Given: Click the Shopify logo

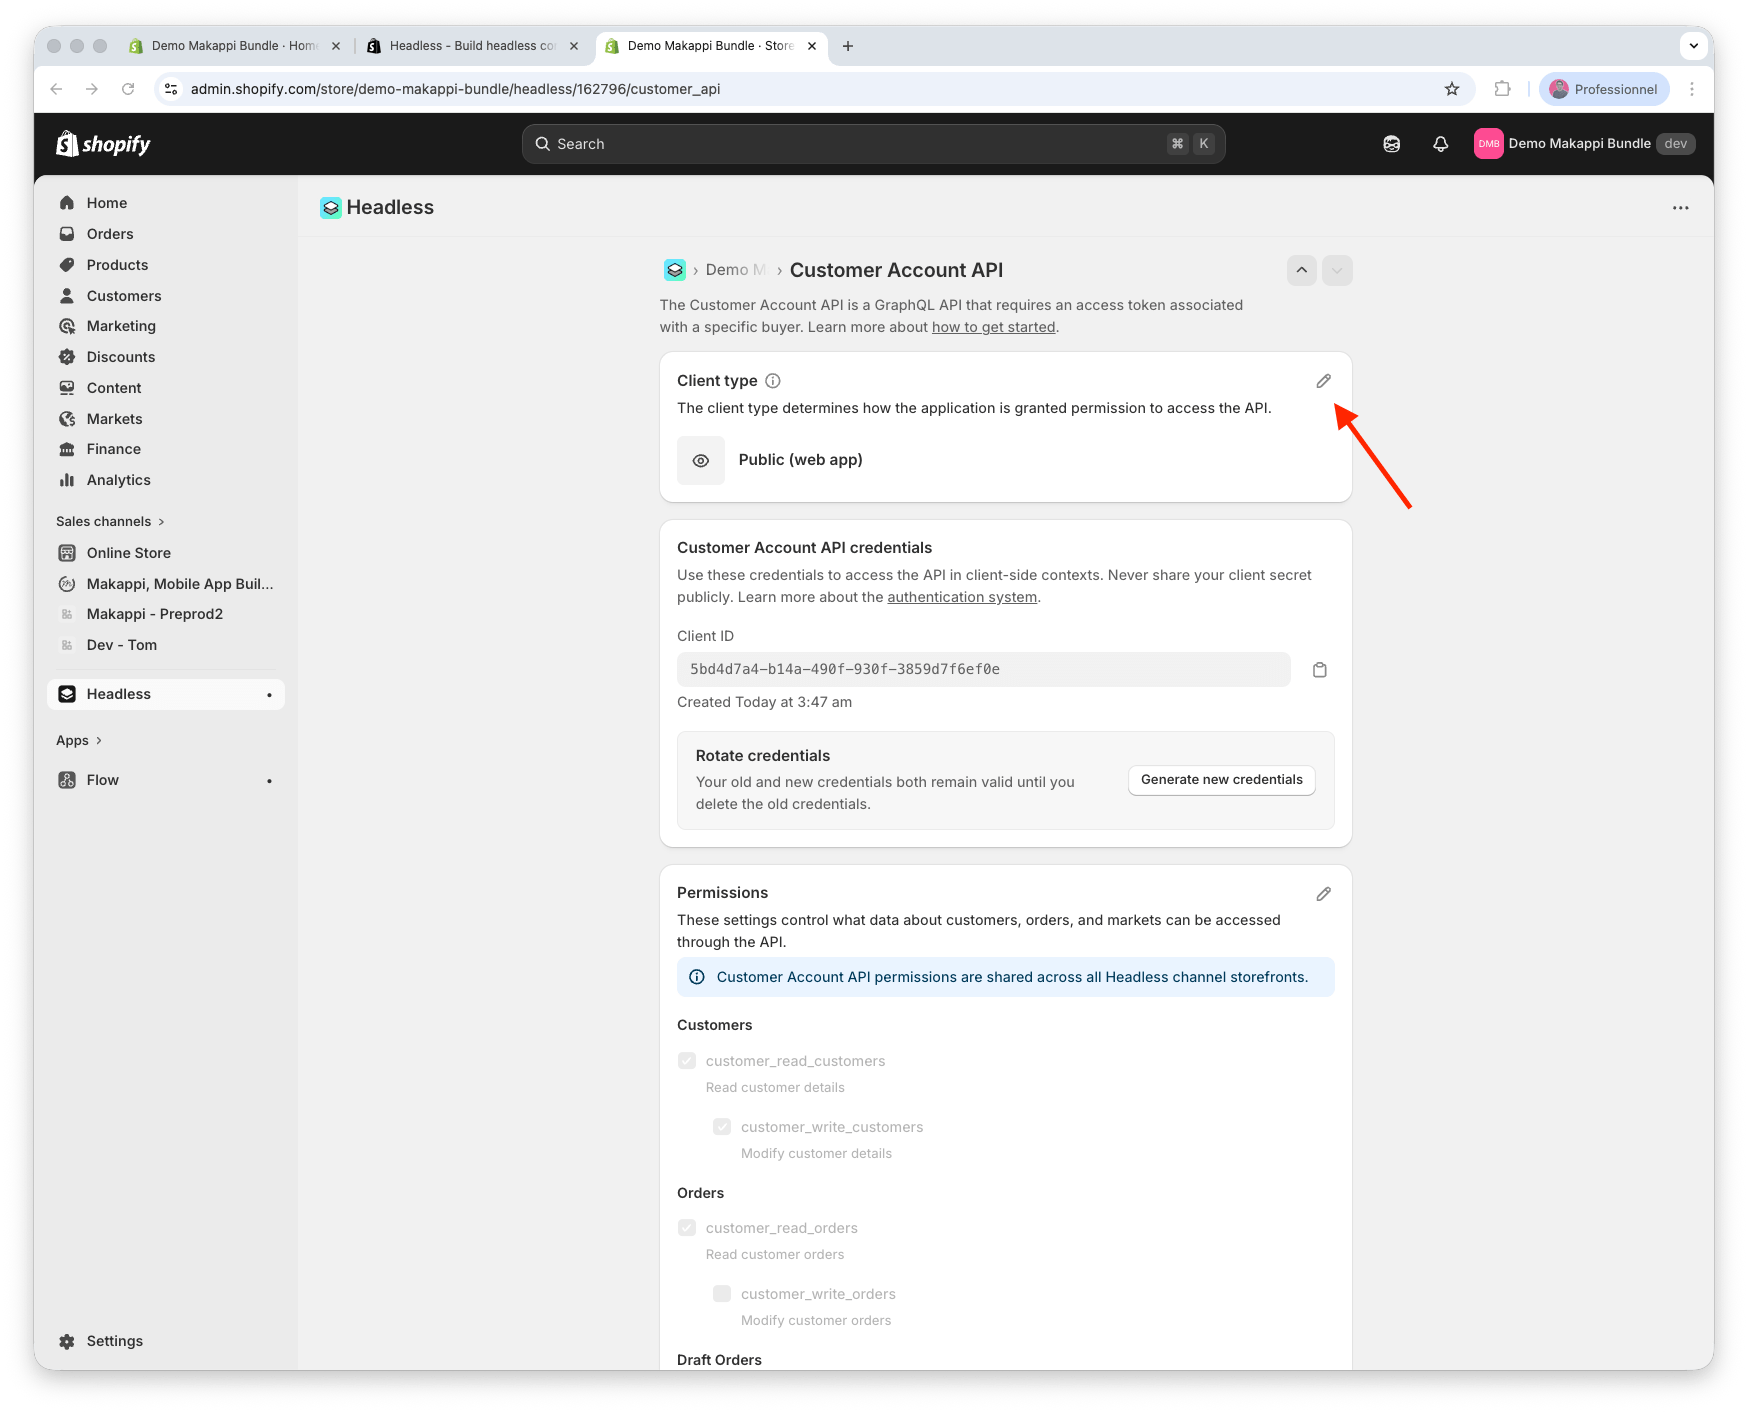Looking at the screenshot, I should 104,144.
